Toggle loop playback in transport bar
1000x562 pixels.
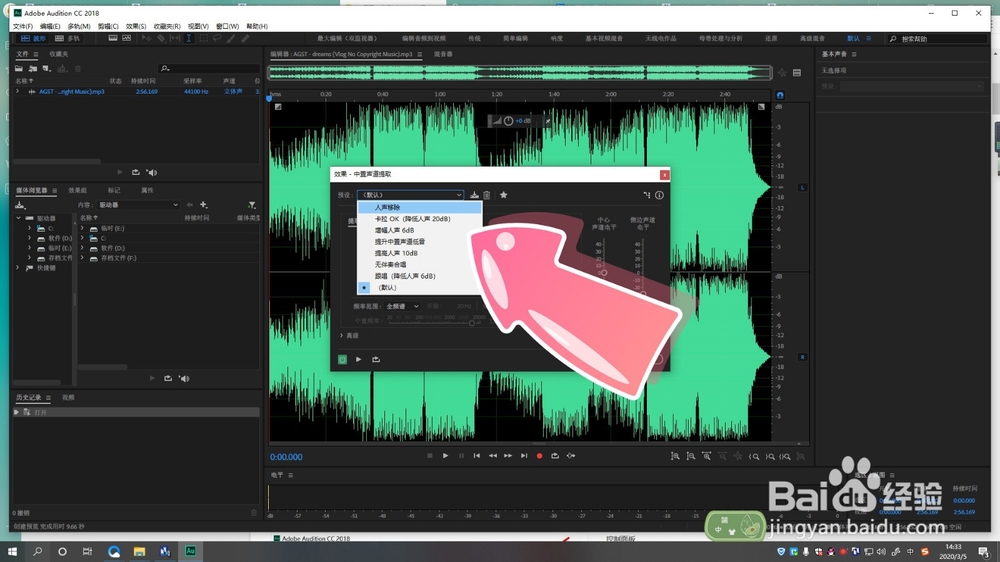click(555, 456)
